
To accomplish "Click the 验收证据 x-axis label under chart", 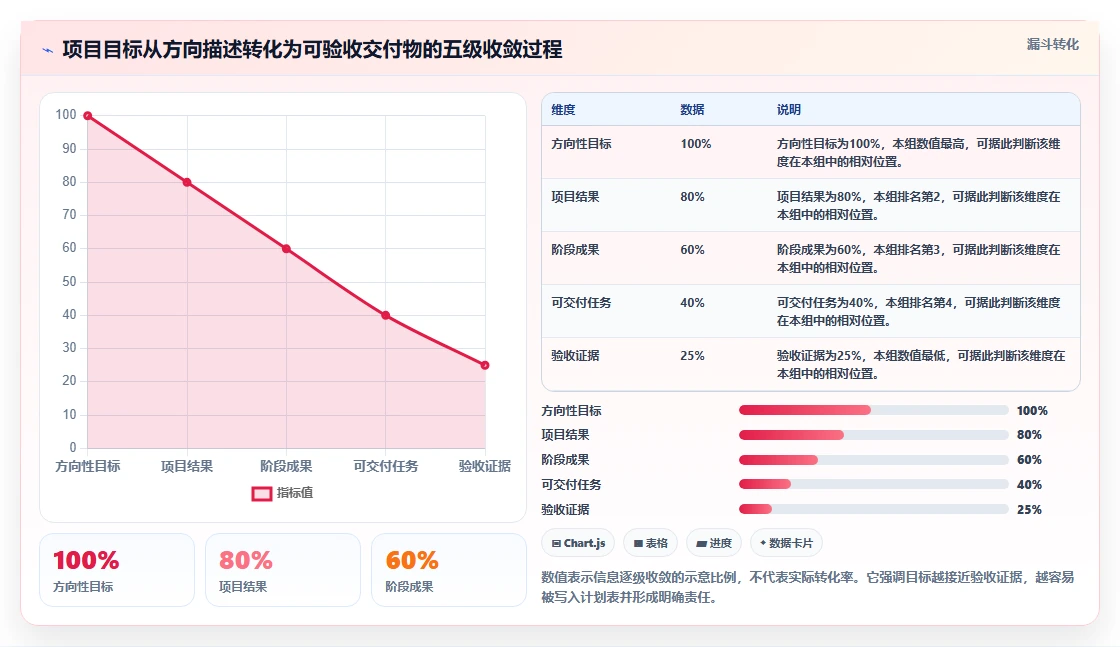I will tap(485, 466).
